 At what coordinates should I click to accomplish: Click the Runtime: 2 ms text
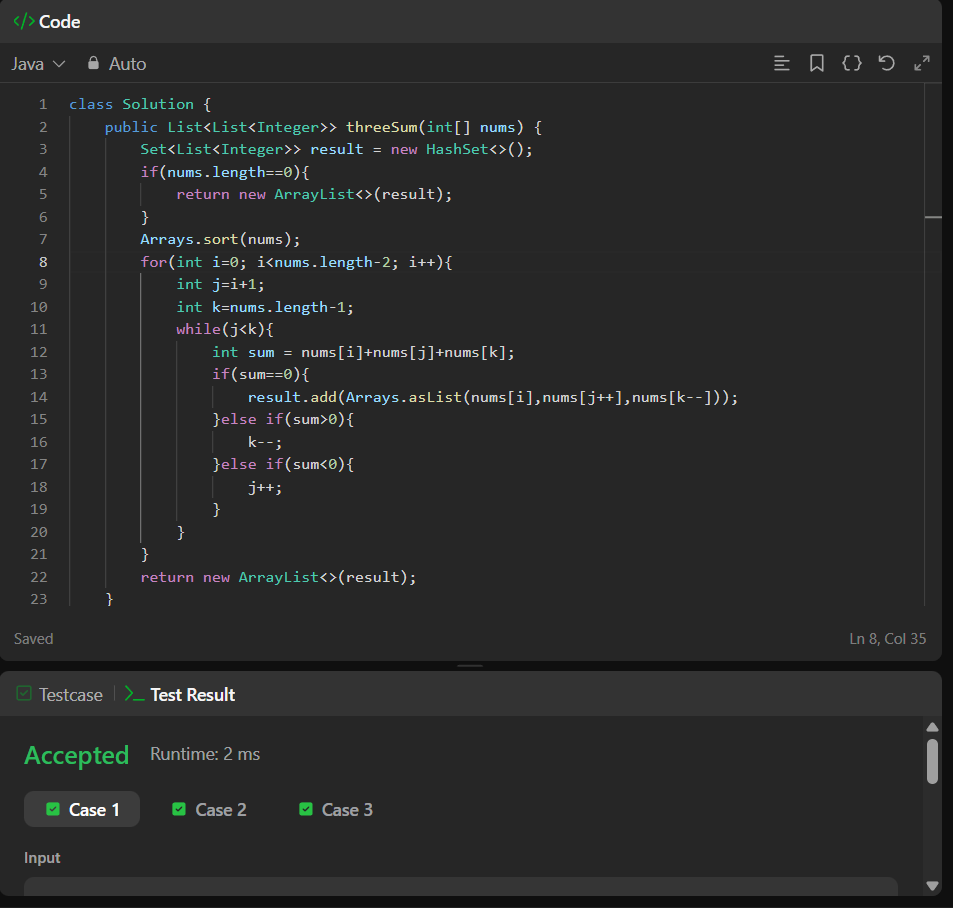(205, 754)
